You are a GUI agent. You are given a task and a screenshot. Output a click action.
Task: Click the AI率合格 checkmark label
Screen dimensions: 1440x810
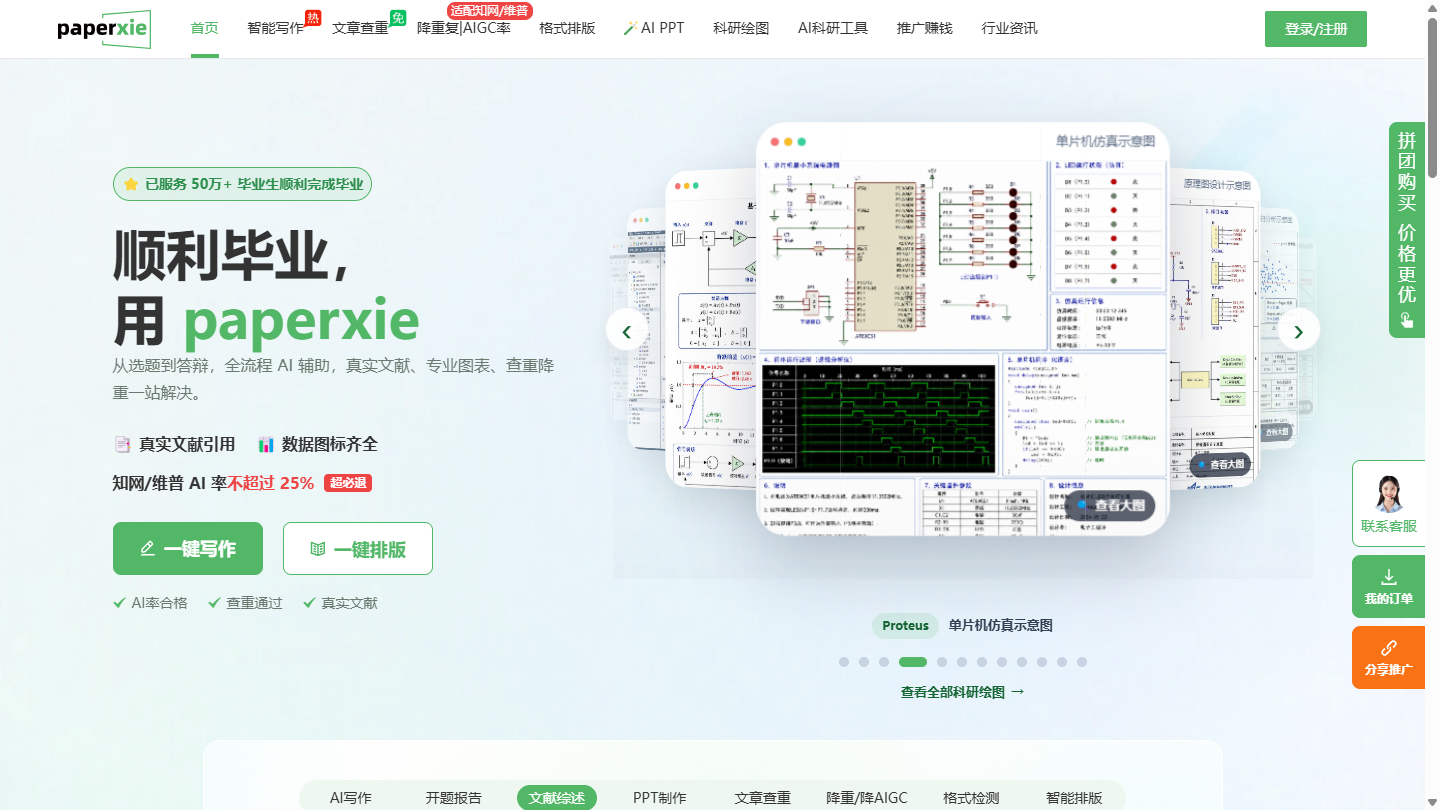pyautogui.click(x=151, y=603)
